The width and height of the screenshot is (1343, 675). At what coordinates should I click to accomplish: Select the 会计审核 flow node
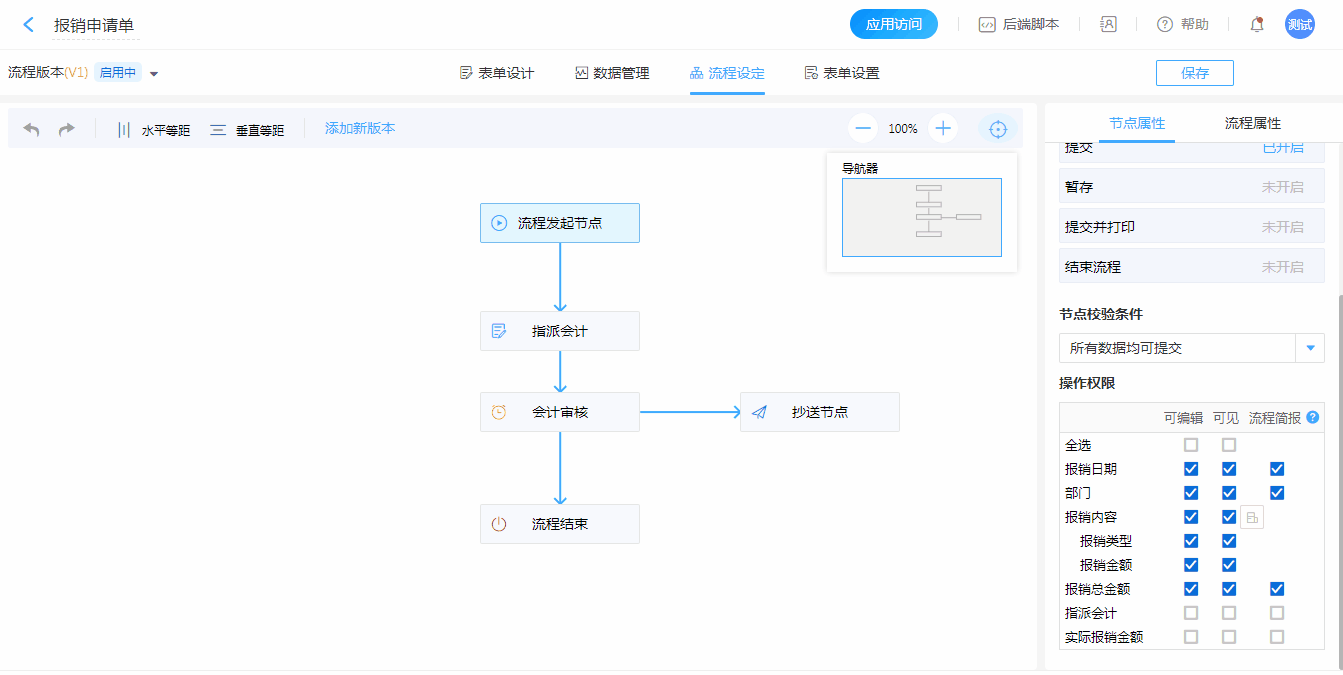[559, 412]
